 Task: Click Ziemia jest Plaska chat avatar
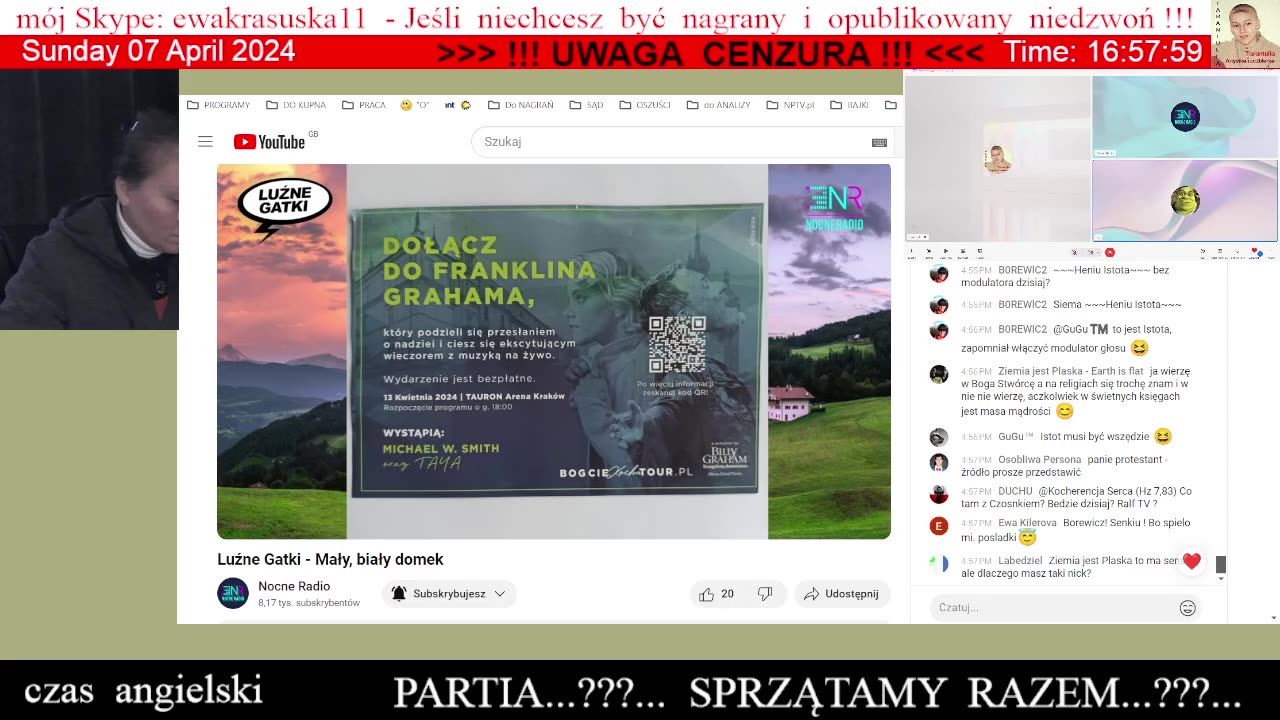[x=938, y=374]
